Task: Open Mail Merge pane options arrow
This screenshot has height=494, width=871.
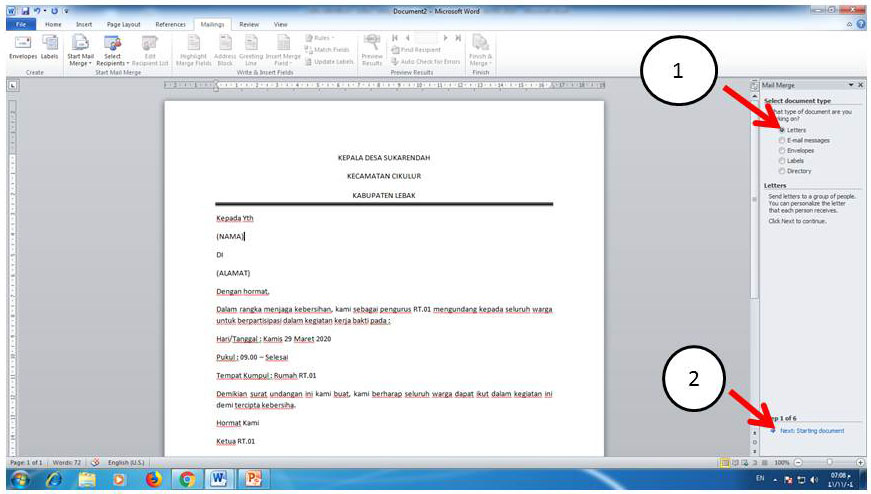Action: pyautogui.click(x=851, y=85)
